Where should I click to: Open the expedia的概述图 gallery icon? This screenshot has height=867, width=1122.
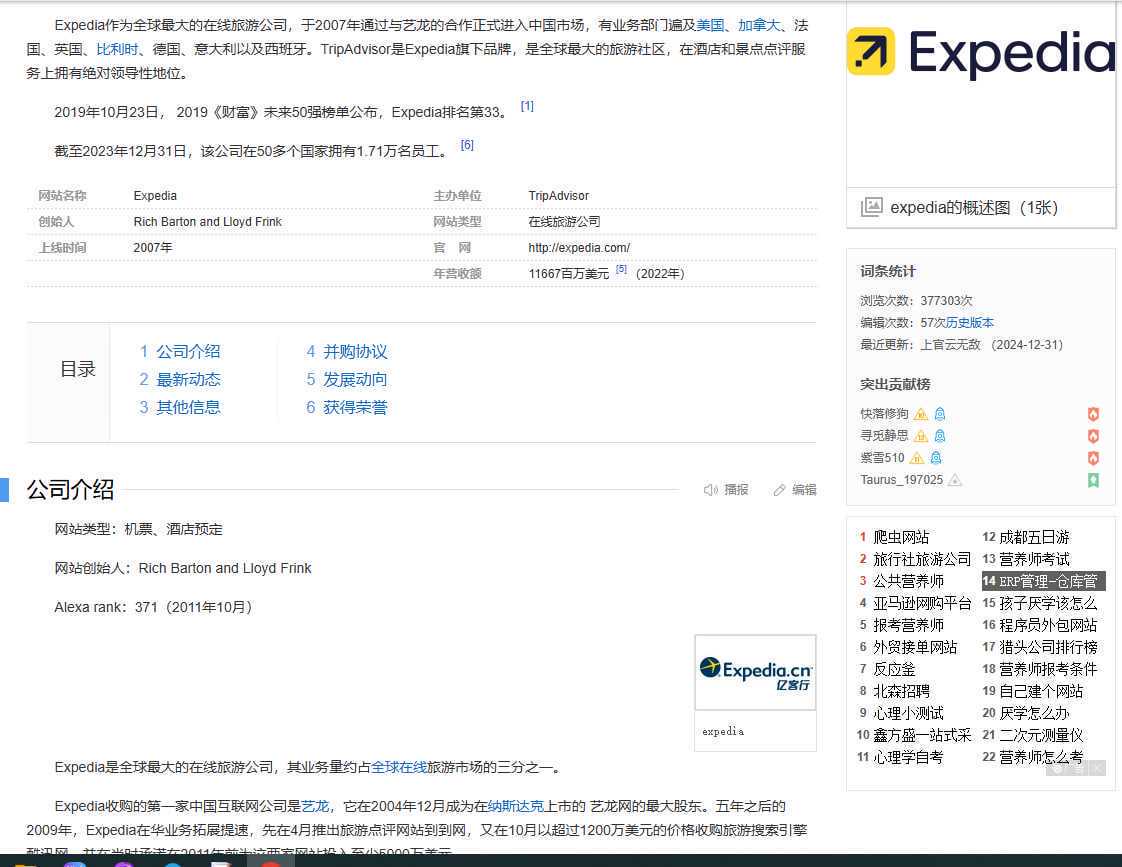click(871, 207)
